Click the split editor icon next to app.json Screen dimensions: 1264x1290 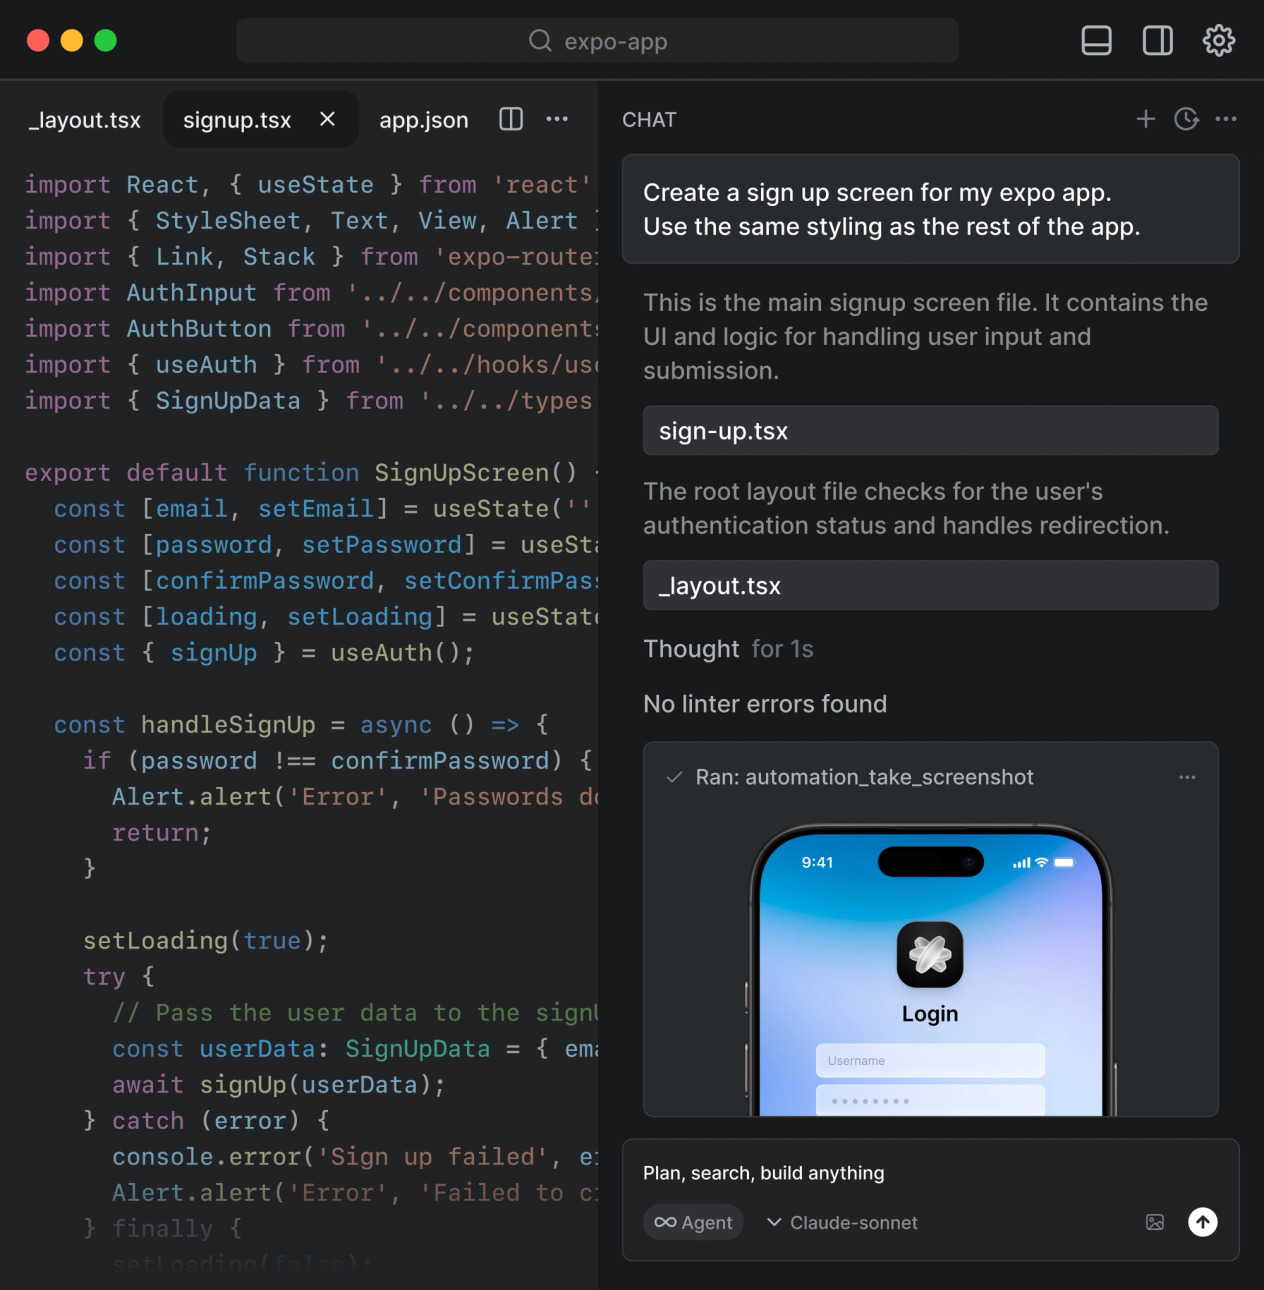(510, 118)
